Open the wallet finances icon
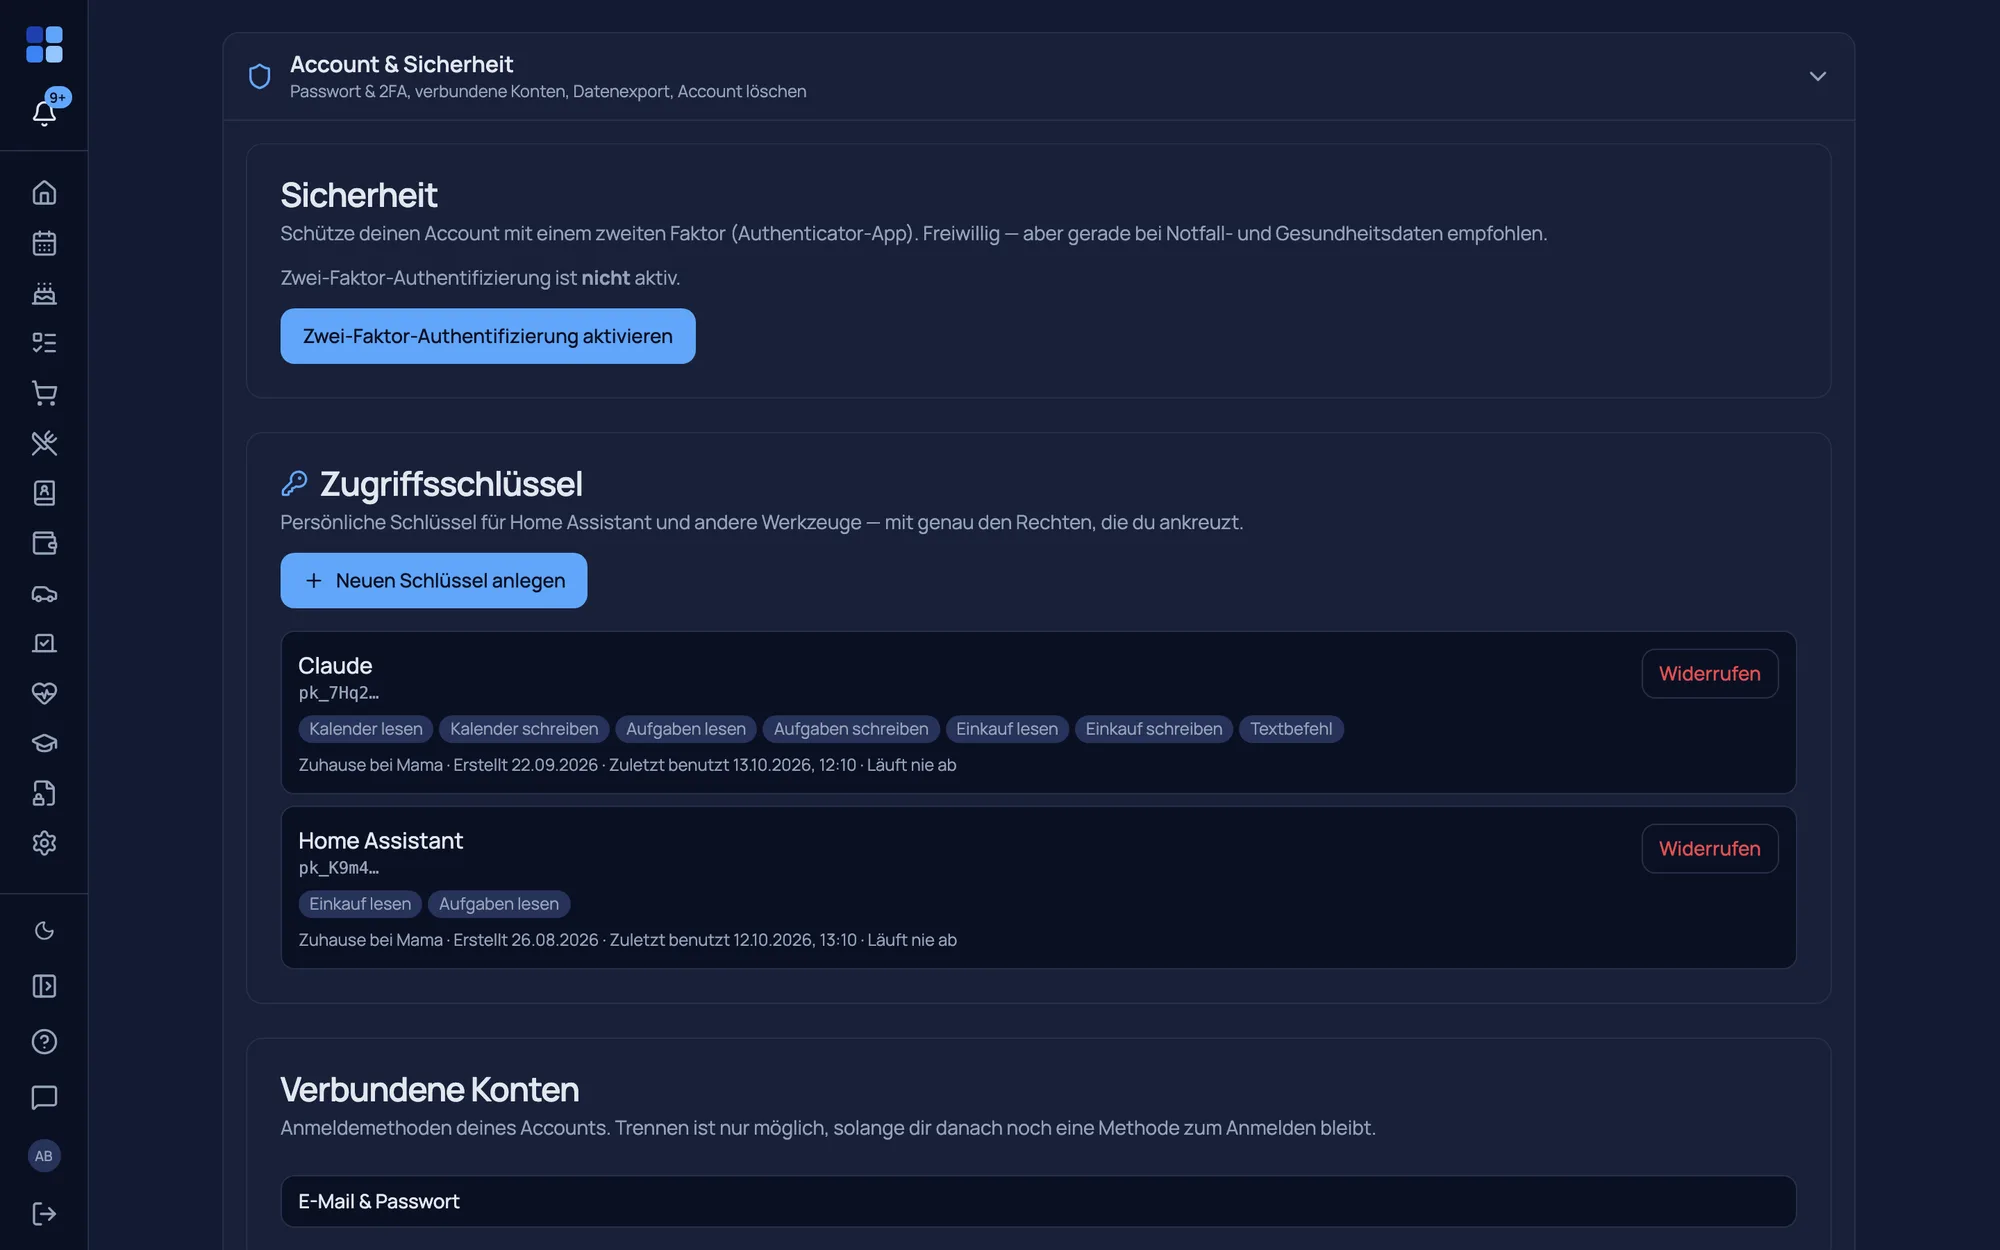2000x1250 pixels. 44,543
